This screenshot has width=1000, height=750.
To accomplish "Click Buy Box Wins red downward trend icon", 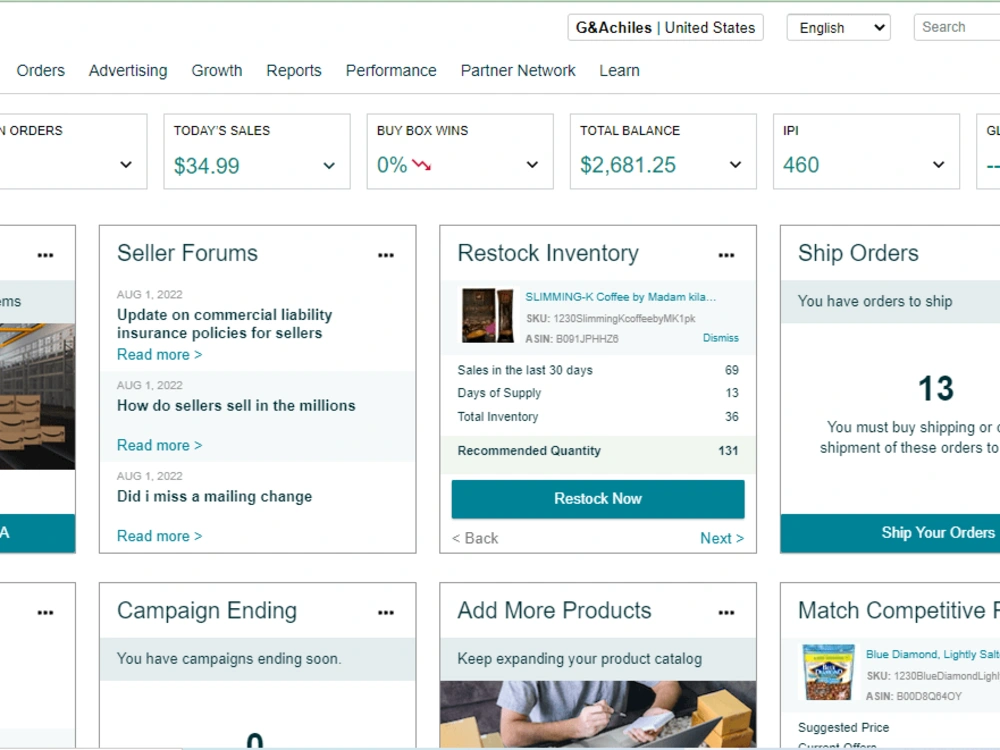I will coord(422,165).
